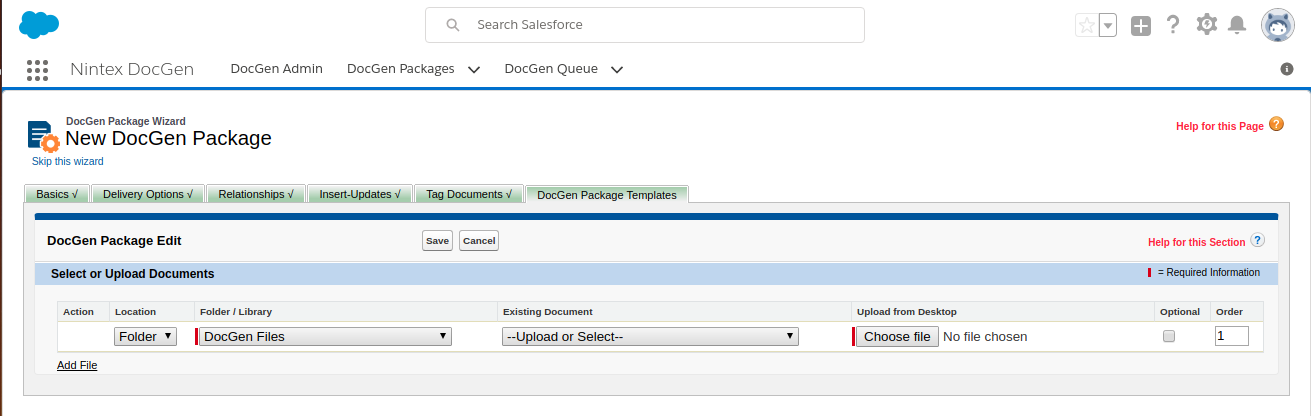The image size is (1311, 416).
Task: Click the Favorites star icon
Action: click(1086, 25)
